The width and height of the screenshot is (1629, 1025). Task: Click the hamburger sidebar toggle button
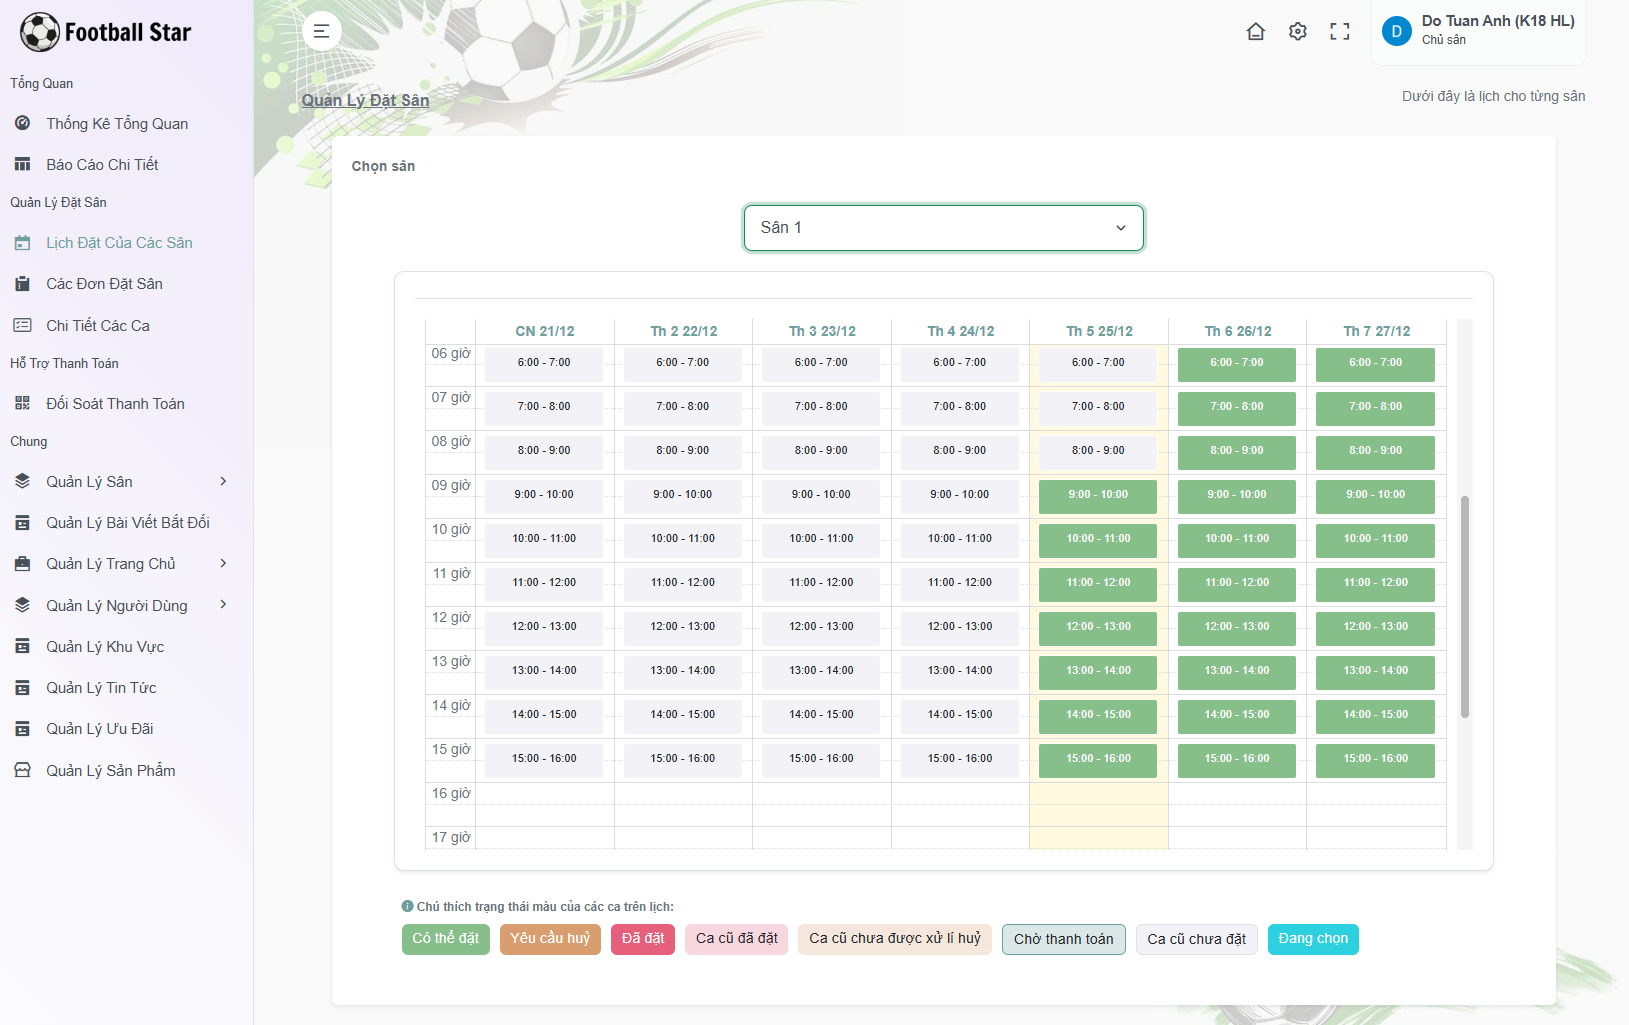321,31
